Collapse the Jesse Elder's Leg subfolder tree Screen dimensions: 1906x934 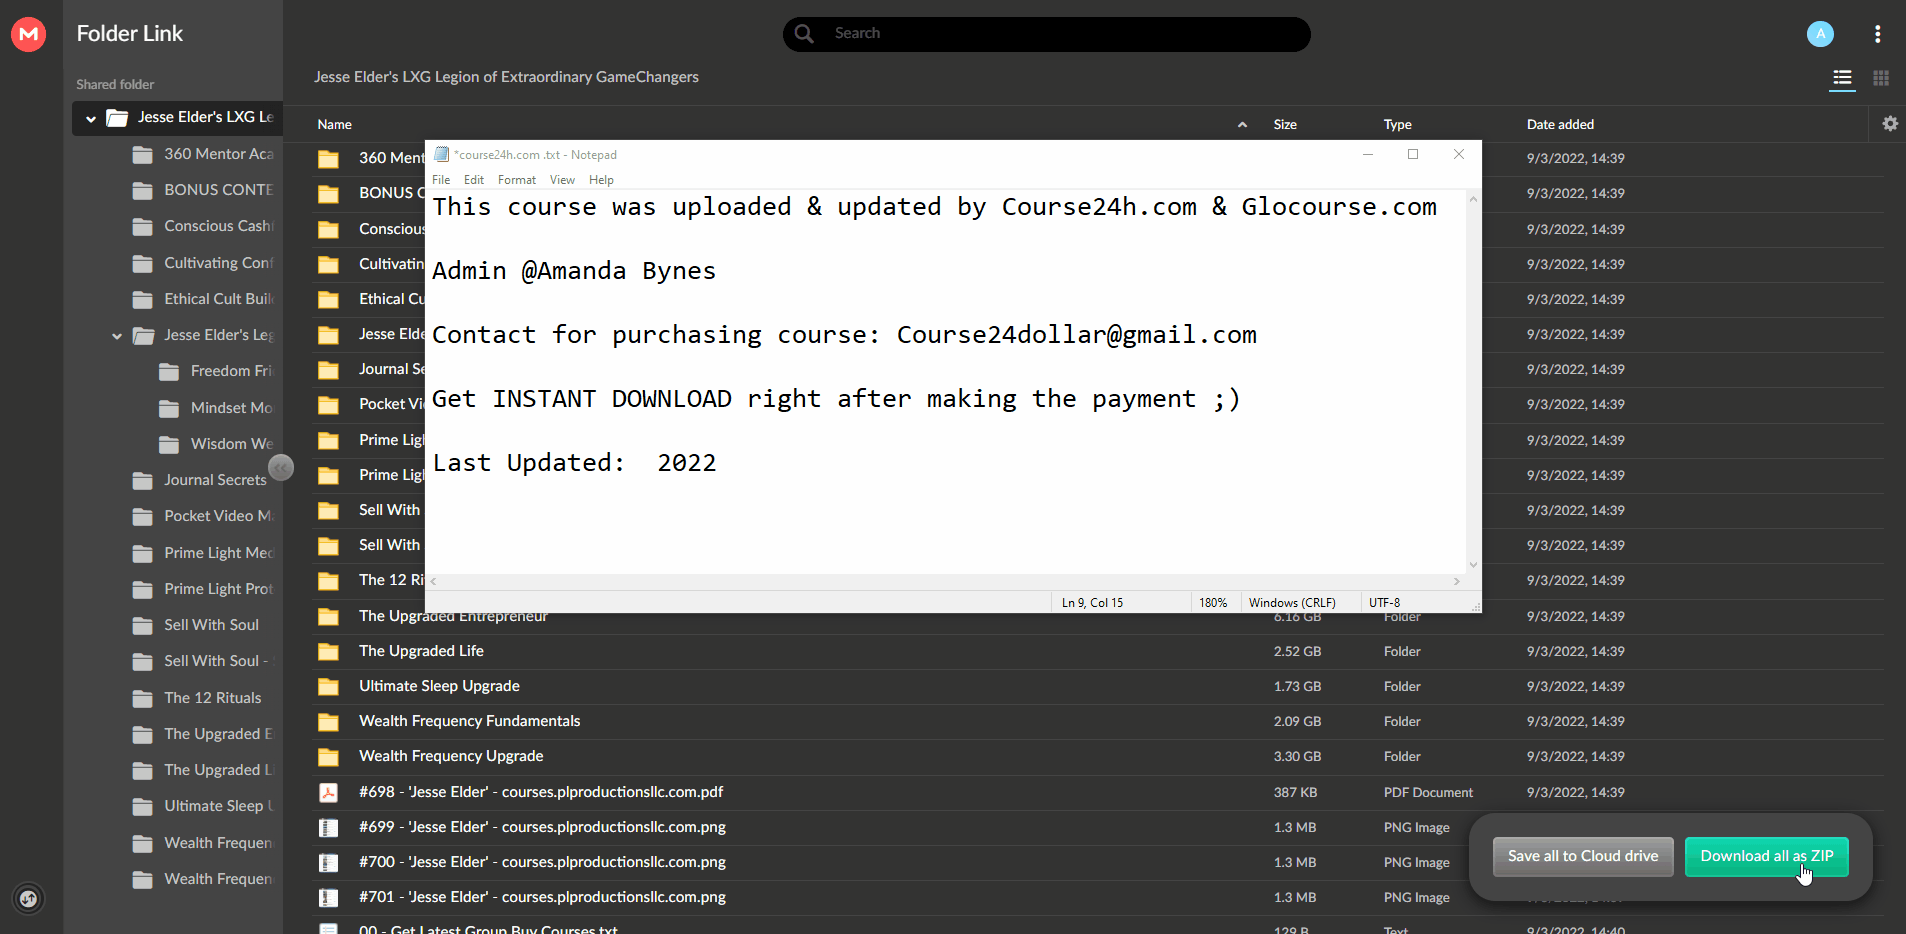click(x=117, y=336)
